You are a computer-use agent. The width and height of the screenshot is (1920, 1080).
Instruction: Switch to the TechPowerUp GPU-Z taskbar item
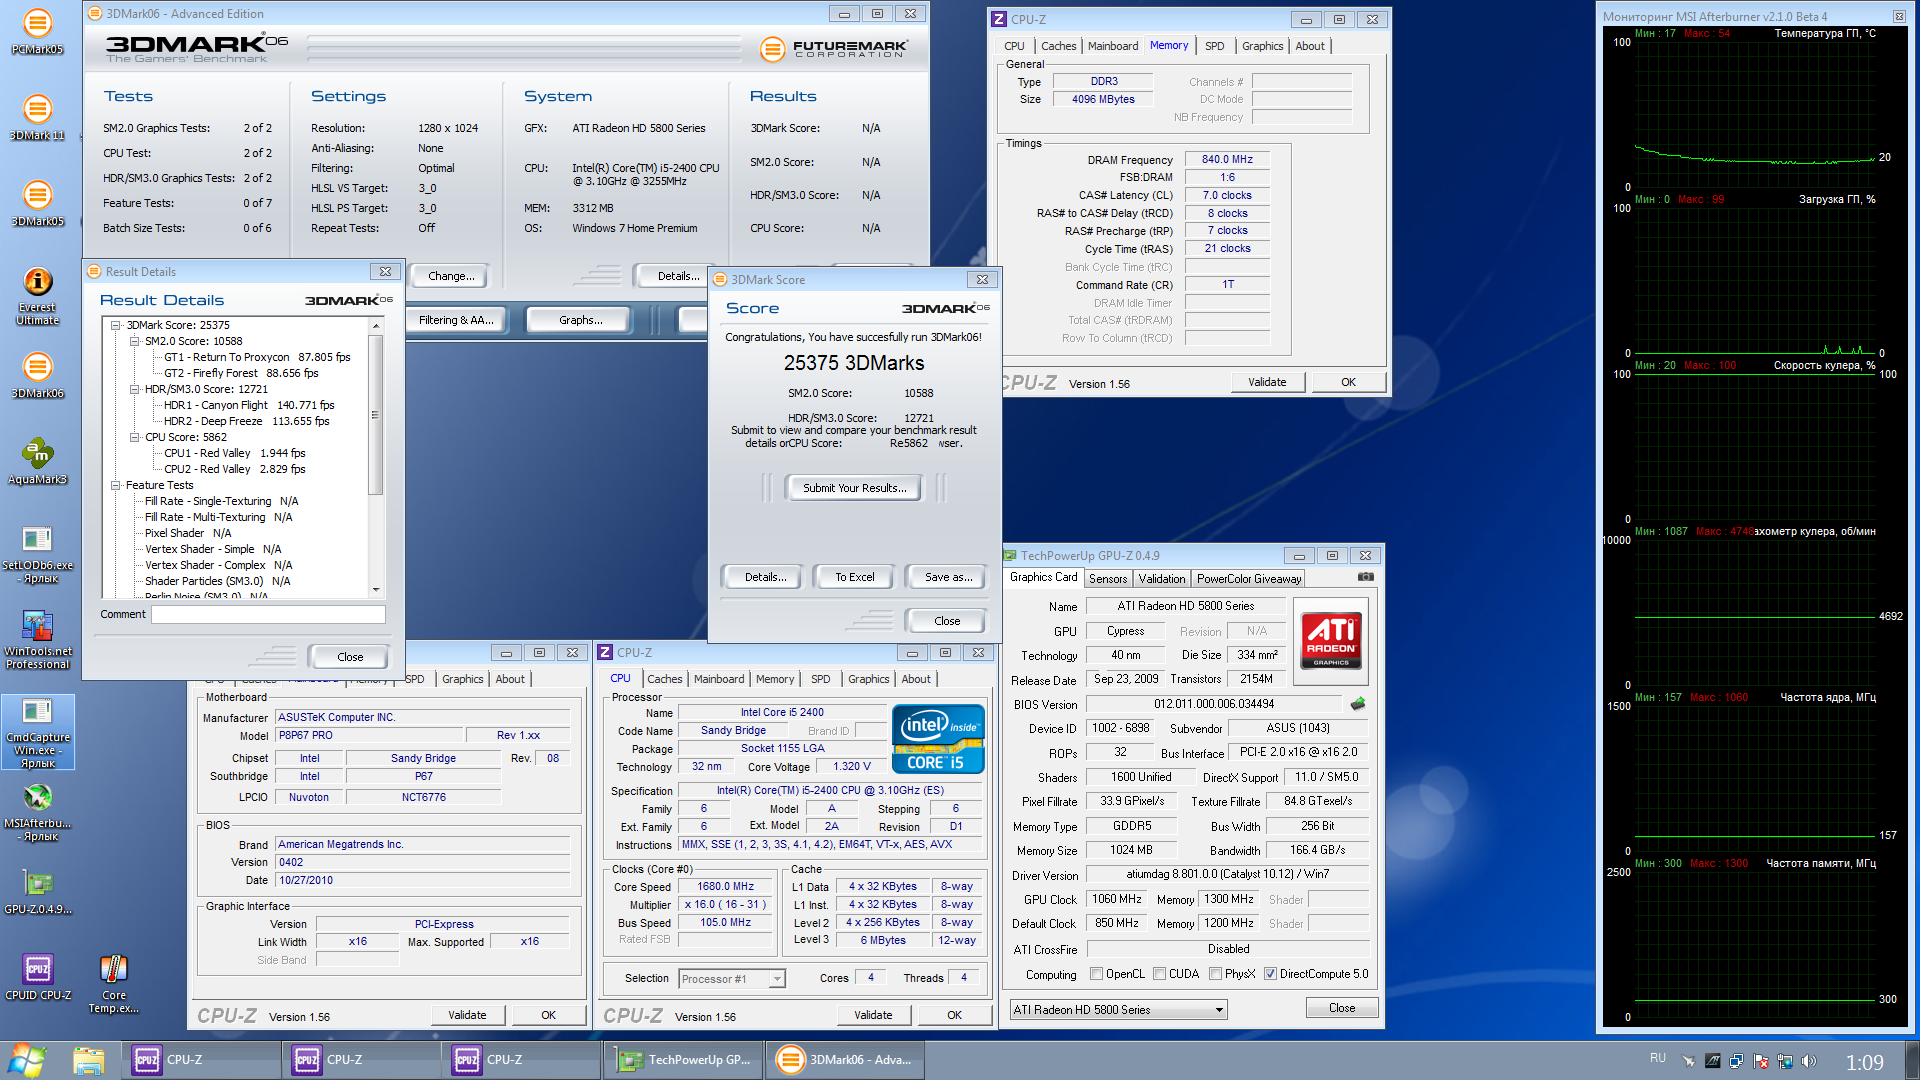pyautogui.click(x=683, y=1060)
